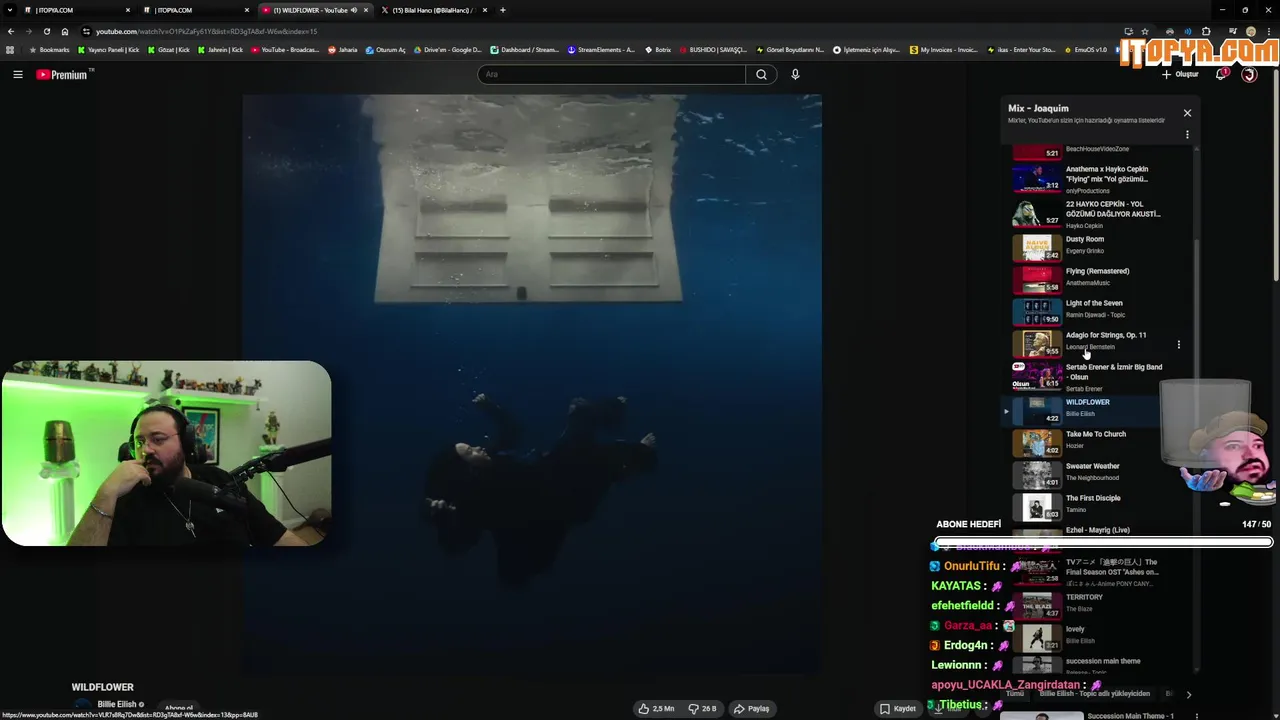The width and height of the screenshot is (1280, 720).
Task: Click the Take Me To Church thumbnail
Action: (1037, 442)
